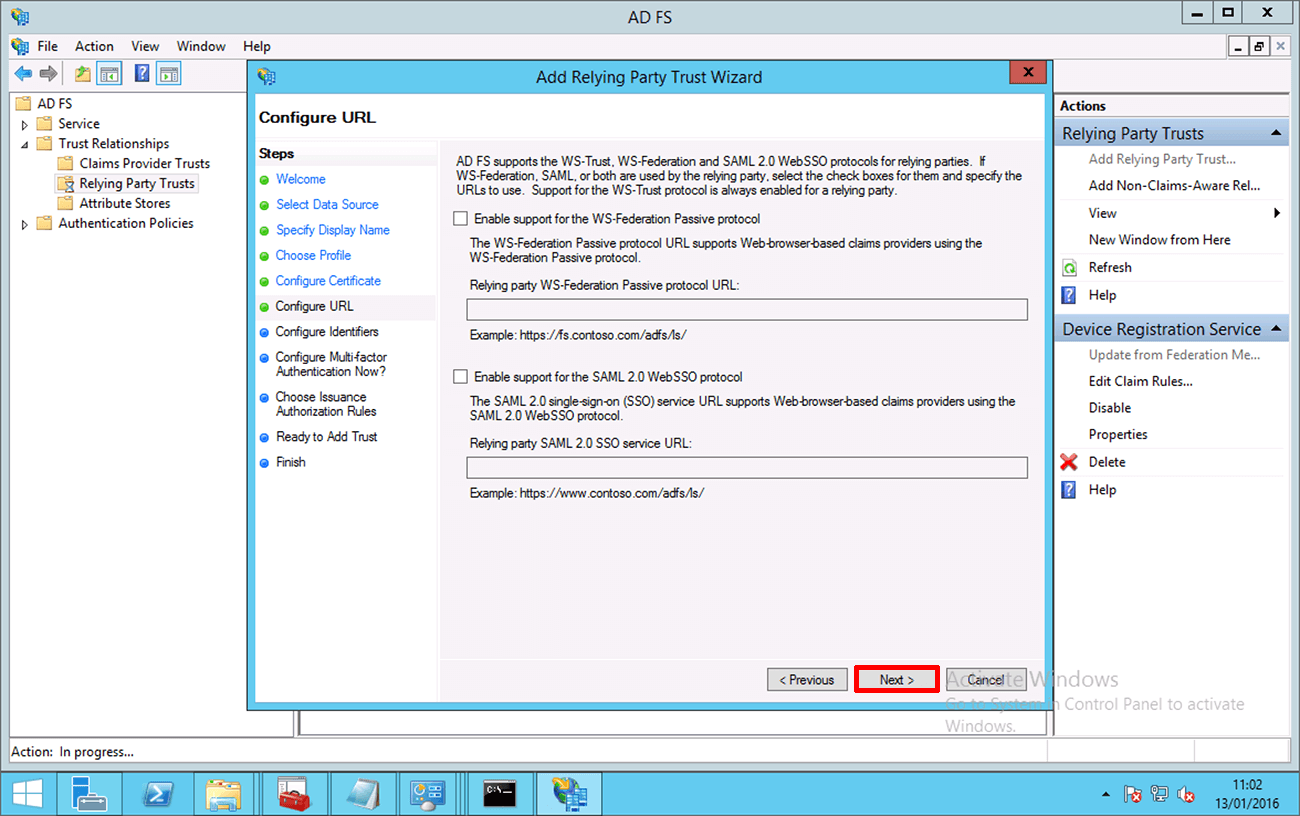Viewport: 1300px width, 816px height.
Task: Select the AD FS root tree node
Action: tap(55, 104)
